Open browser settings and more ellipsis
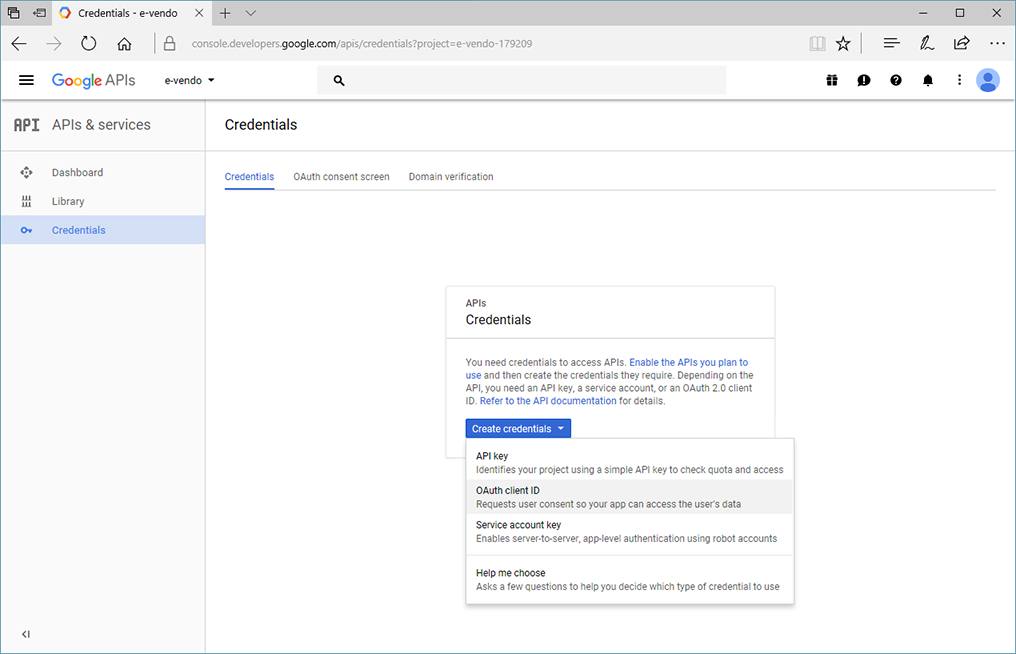1016x654 pixels. (x=997, y=43)
